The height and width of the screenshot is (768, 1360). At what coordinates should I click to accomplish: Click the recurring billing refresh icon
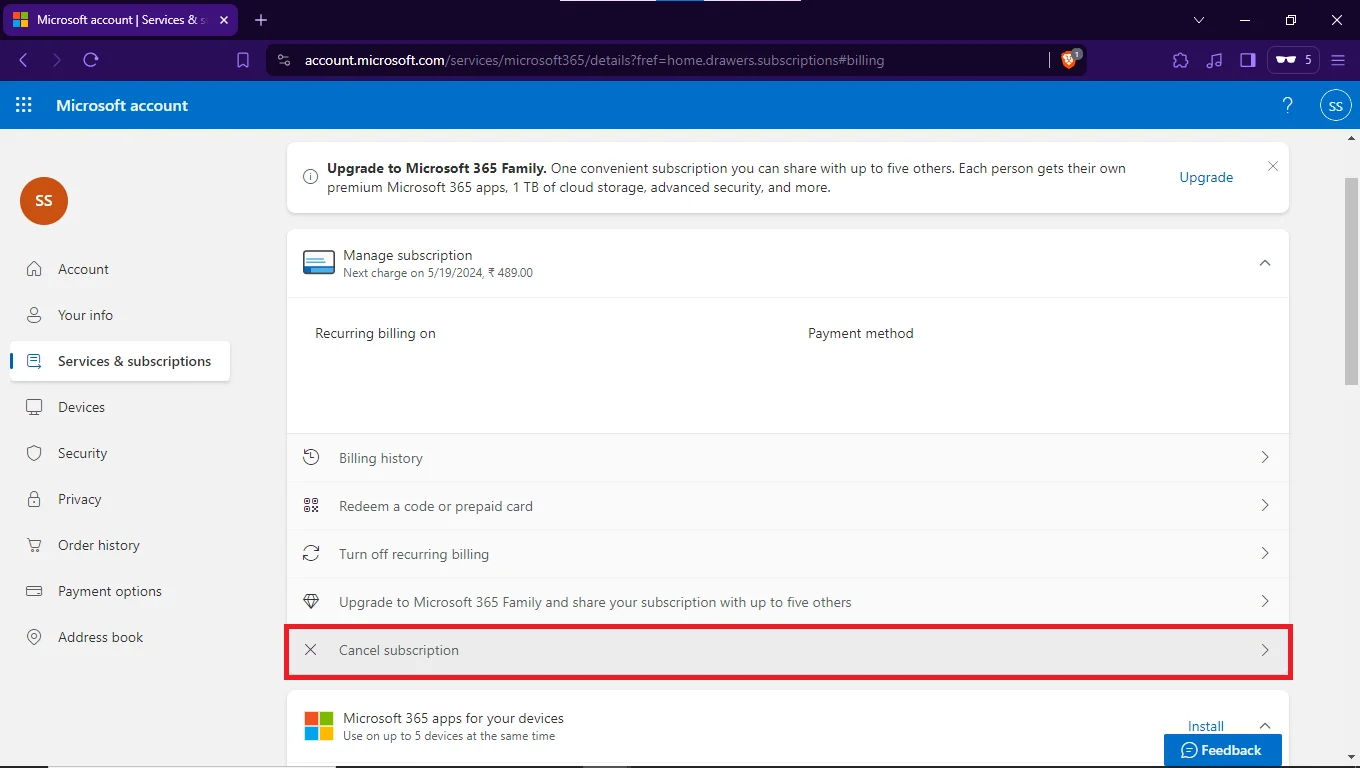(311, 553)
